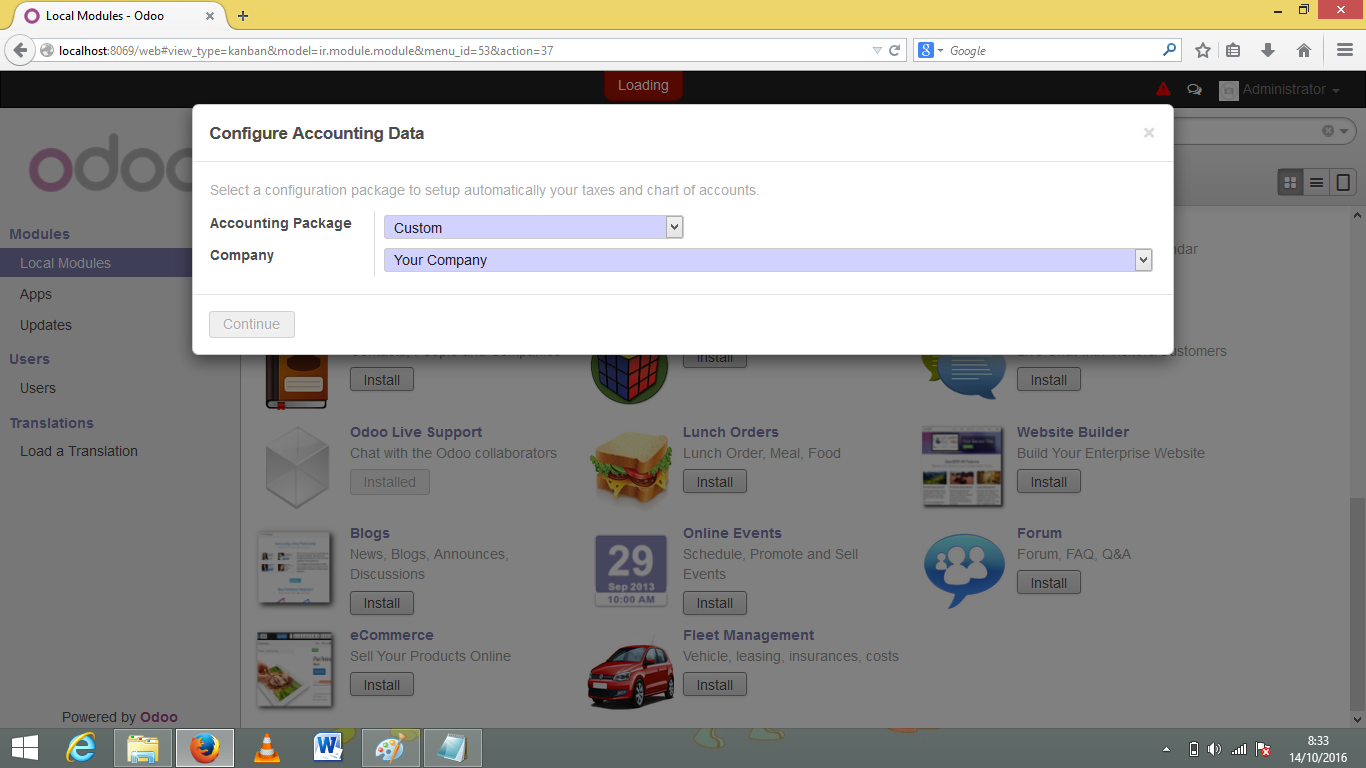Image resolution: width=1366 pixels, height=768 pixels.
Task: Open Updates from the sidebar menu
Action: point(46,324)
